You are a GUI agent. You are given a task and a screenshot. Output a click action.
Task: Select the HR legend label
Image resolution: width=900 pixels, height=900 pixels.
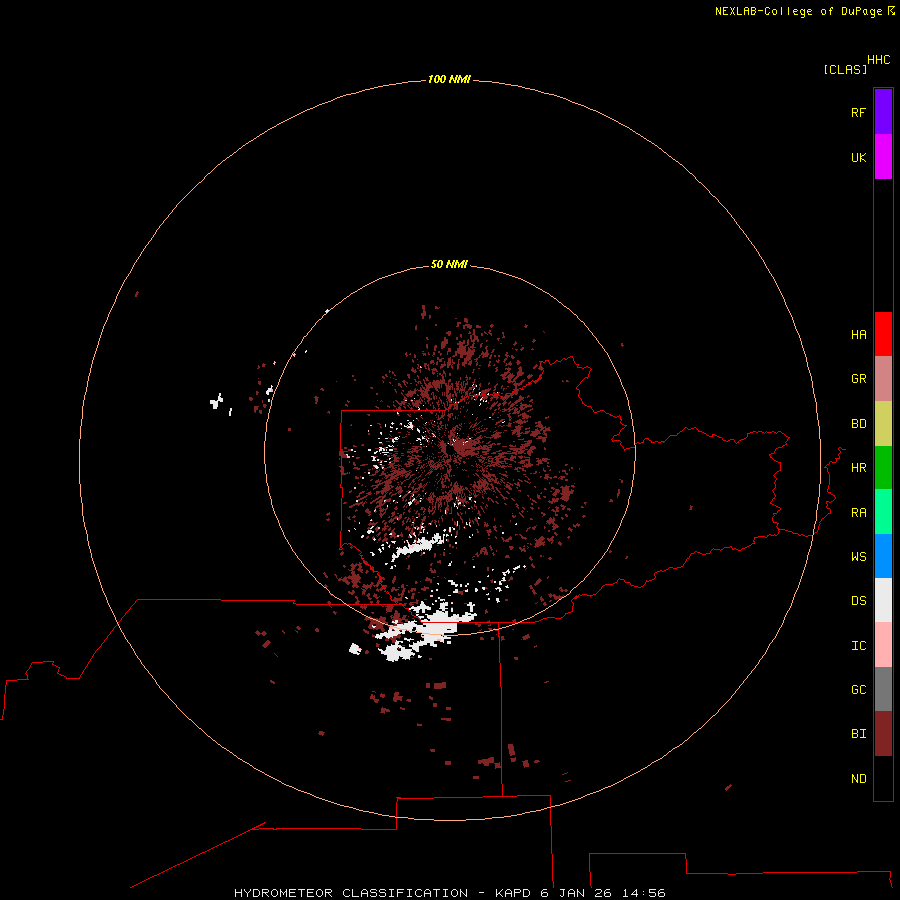[x=858, y=468]
